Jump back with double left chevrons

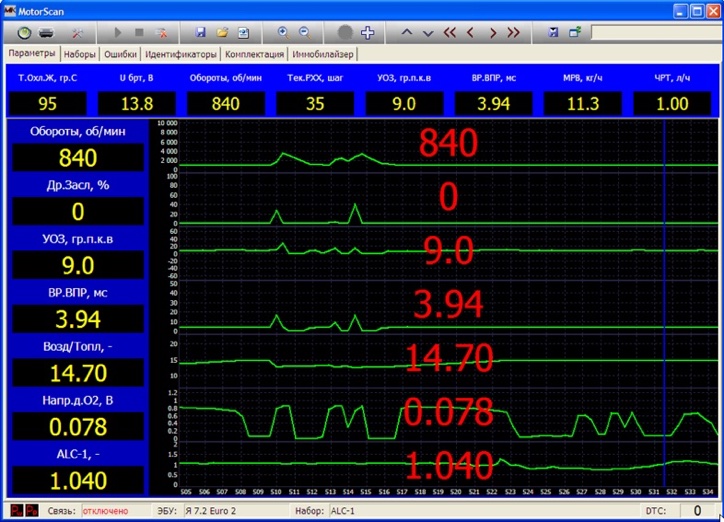[449, 32]
